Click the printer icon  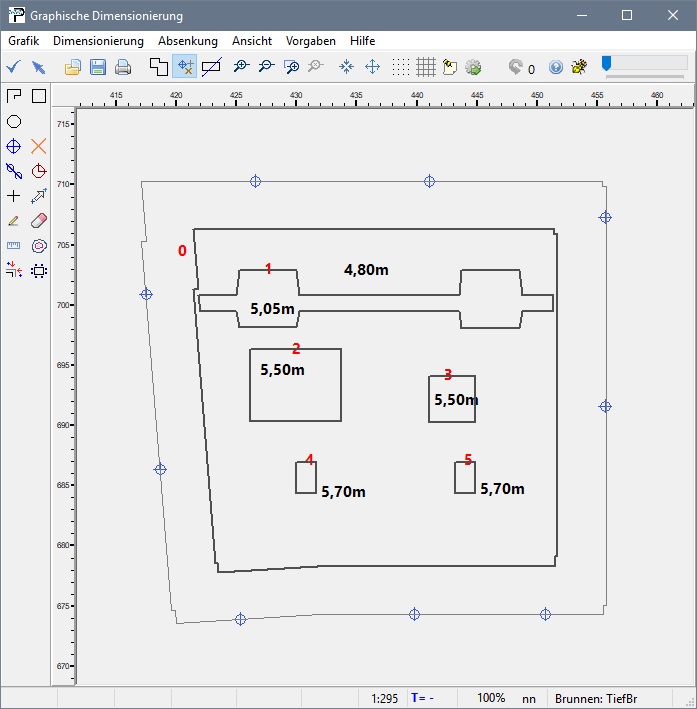coord(123,67)
